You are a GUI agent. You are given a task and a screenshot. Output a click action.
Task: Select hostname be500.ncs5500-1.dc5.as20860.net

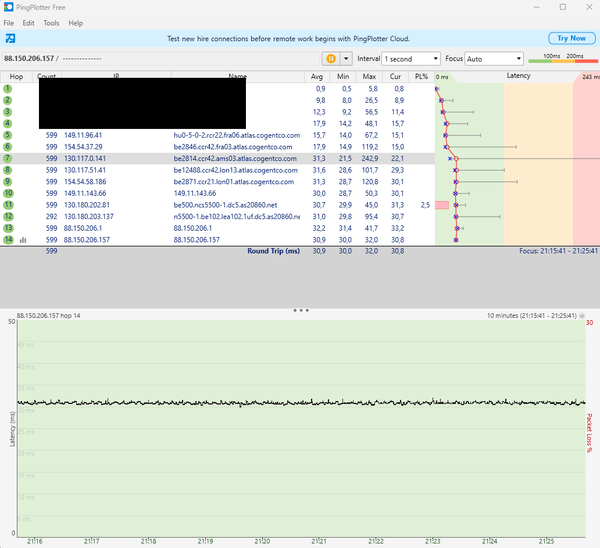[x=225, y=205]
